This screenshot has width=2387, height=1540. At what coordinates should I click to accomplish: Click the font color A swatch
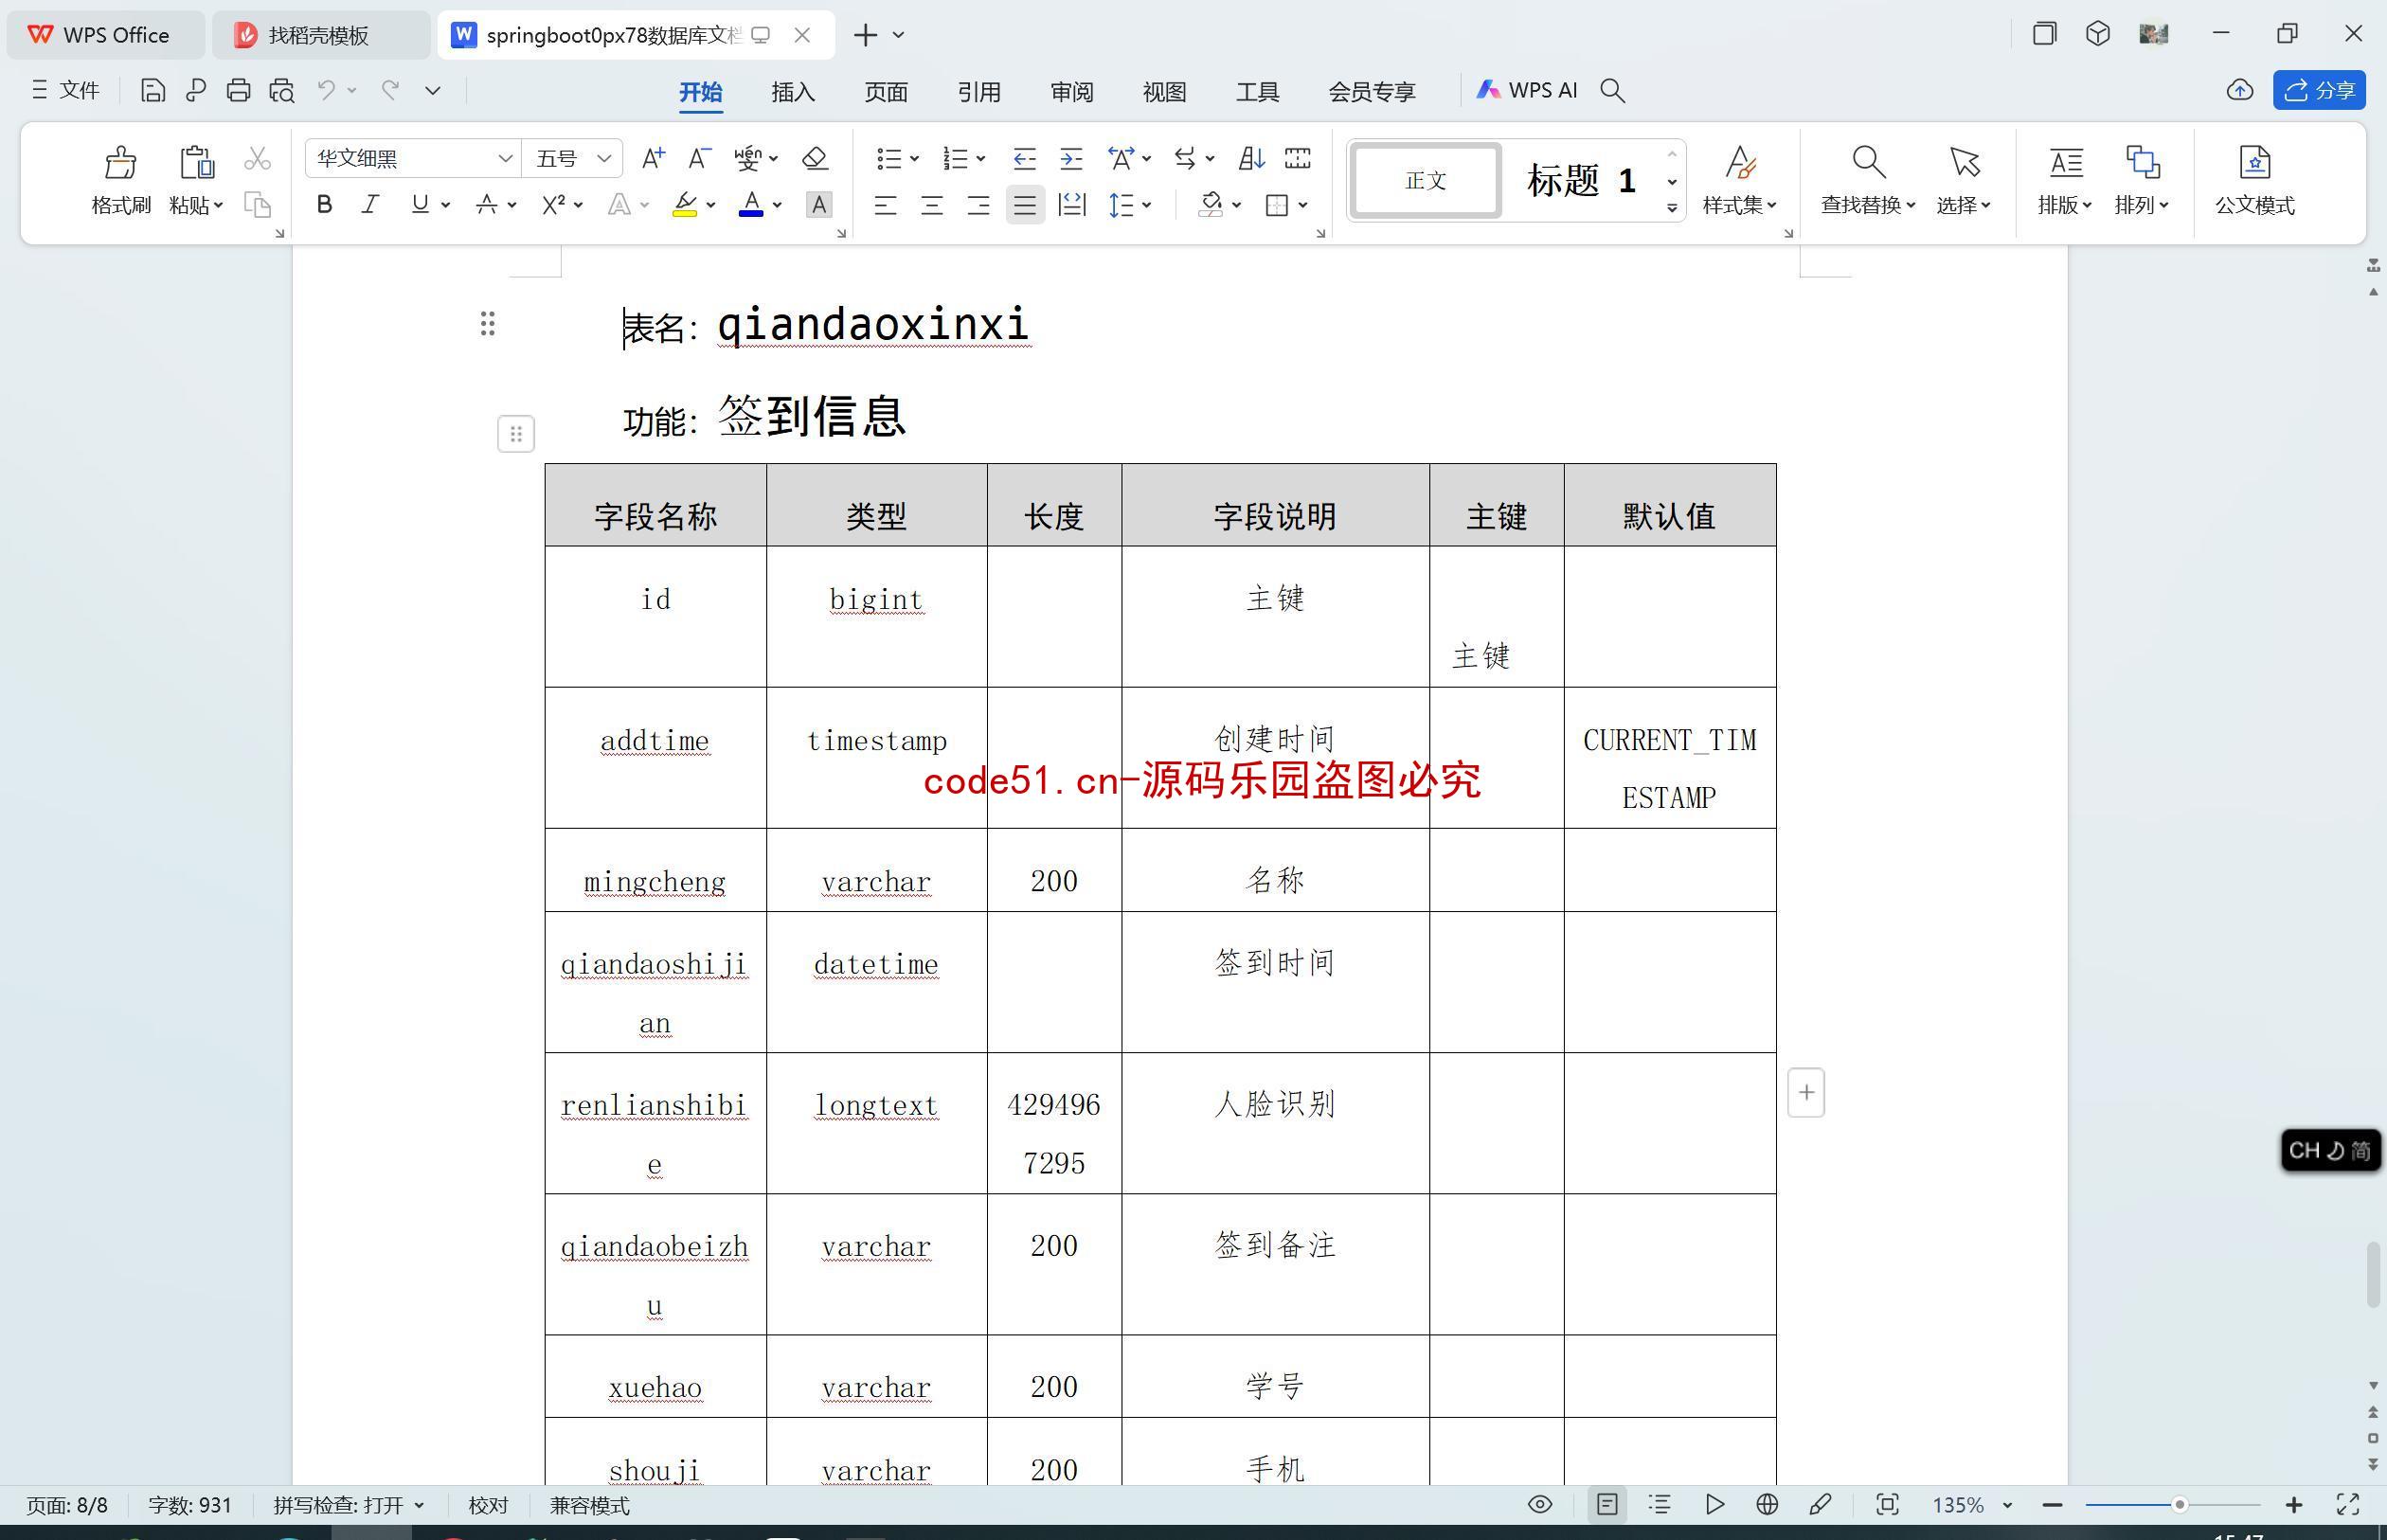click(751, 205)
